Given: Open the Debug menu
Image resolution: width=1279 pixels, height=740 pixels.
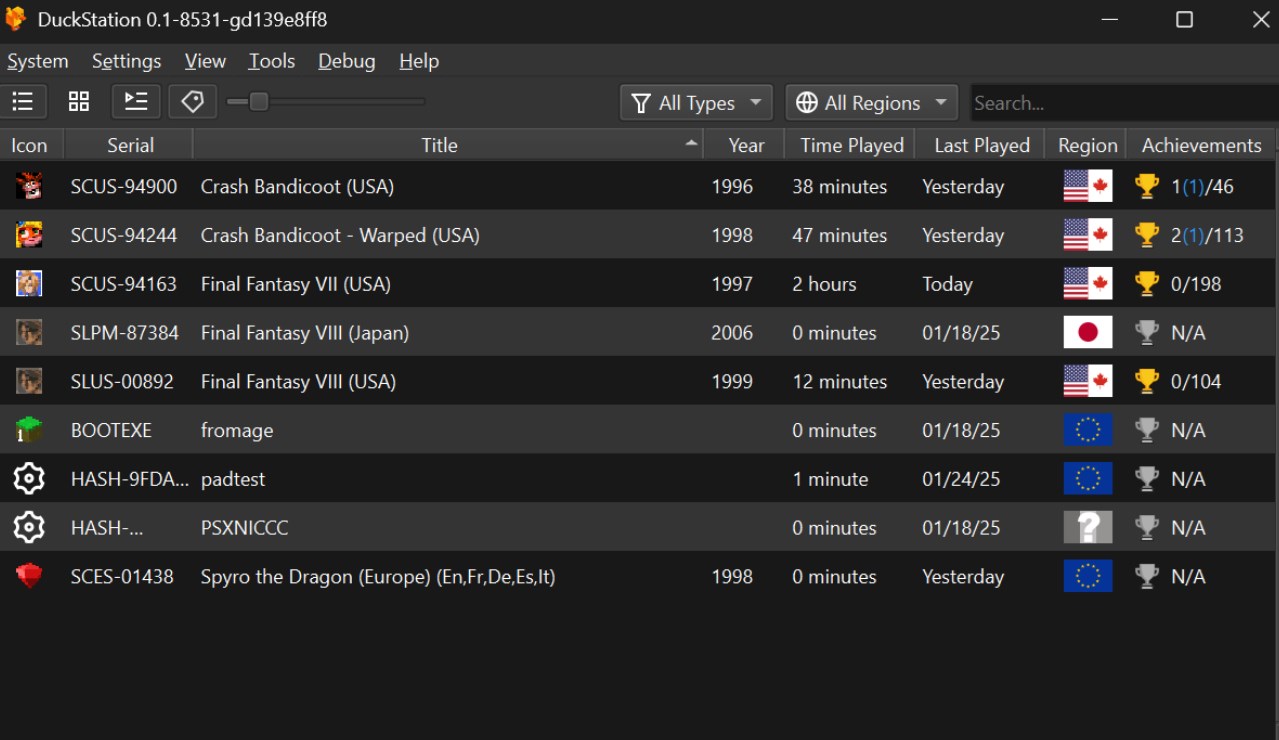Looking at the screenshot, I should tap(347, 61).
